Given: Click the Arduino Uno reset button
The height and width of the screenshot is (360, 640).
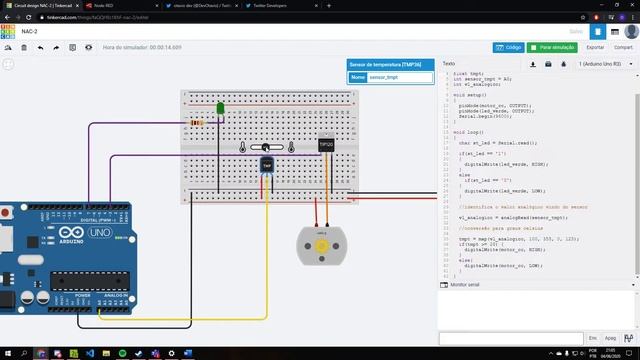Looking at the screenshot, I should click(5, 213).
